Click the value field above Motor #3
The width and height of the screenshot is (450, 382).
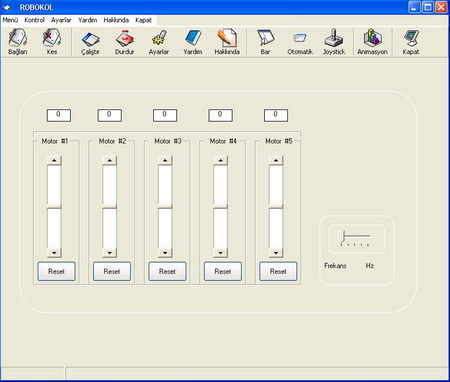165,115
